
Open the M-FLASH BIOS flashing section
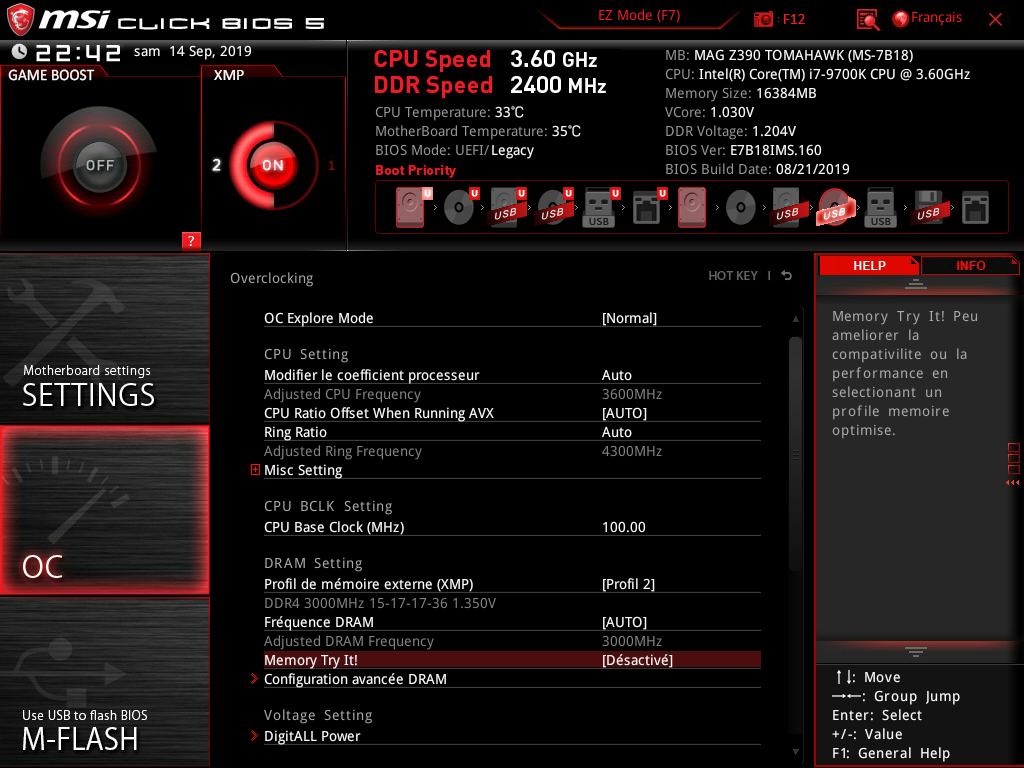pyautogui.click(x=104, y=682)
